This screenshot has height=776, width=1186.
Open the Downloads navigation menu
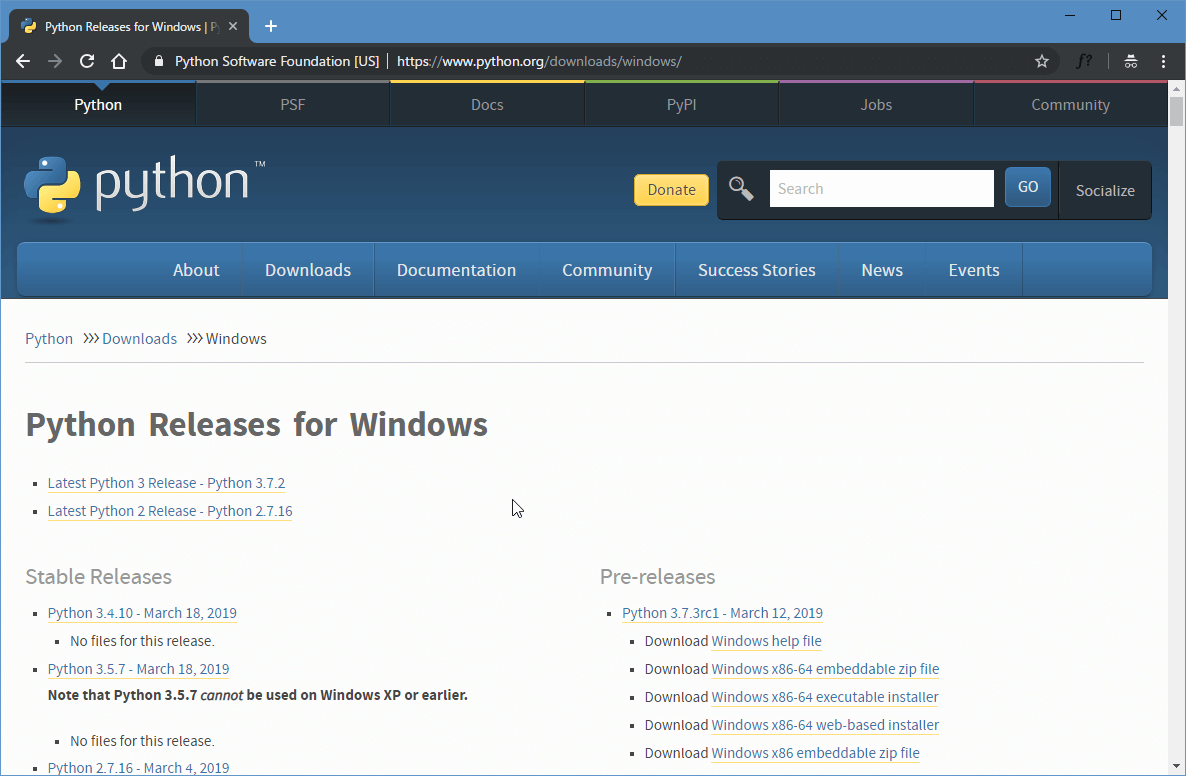(308, 270)
